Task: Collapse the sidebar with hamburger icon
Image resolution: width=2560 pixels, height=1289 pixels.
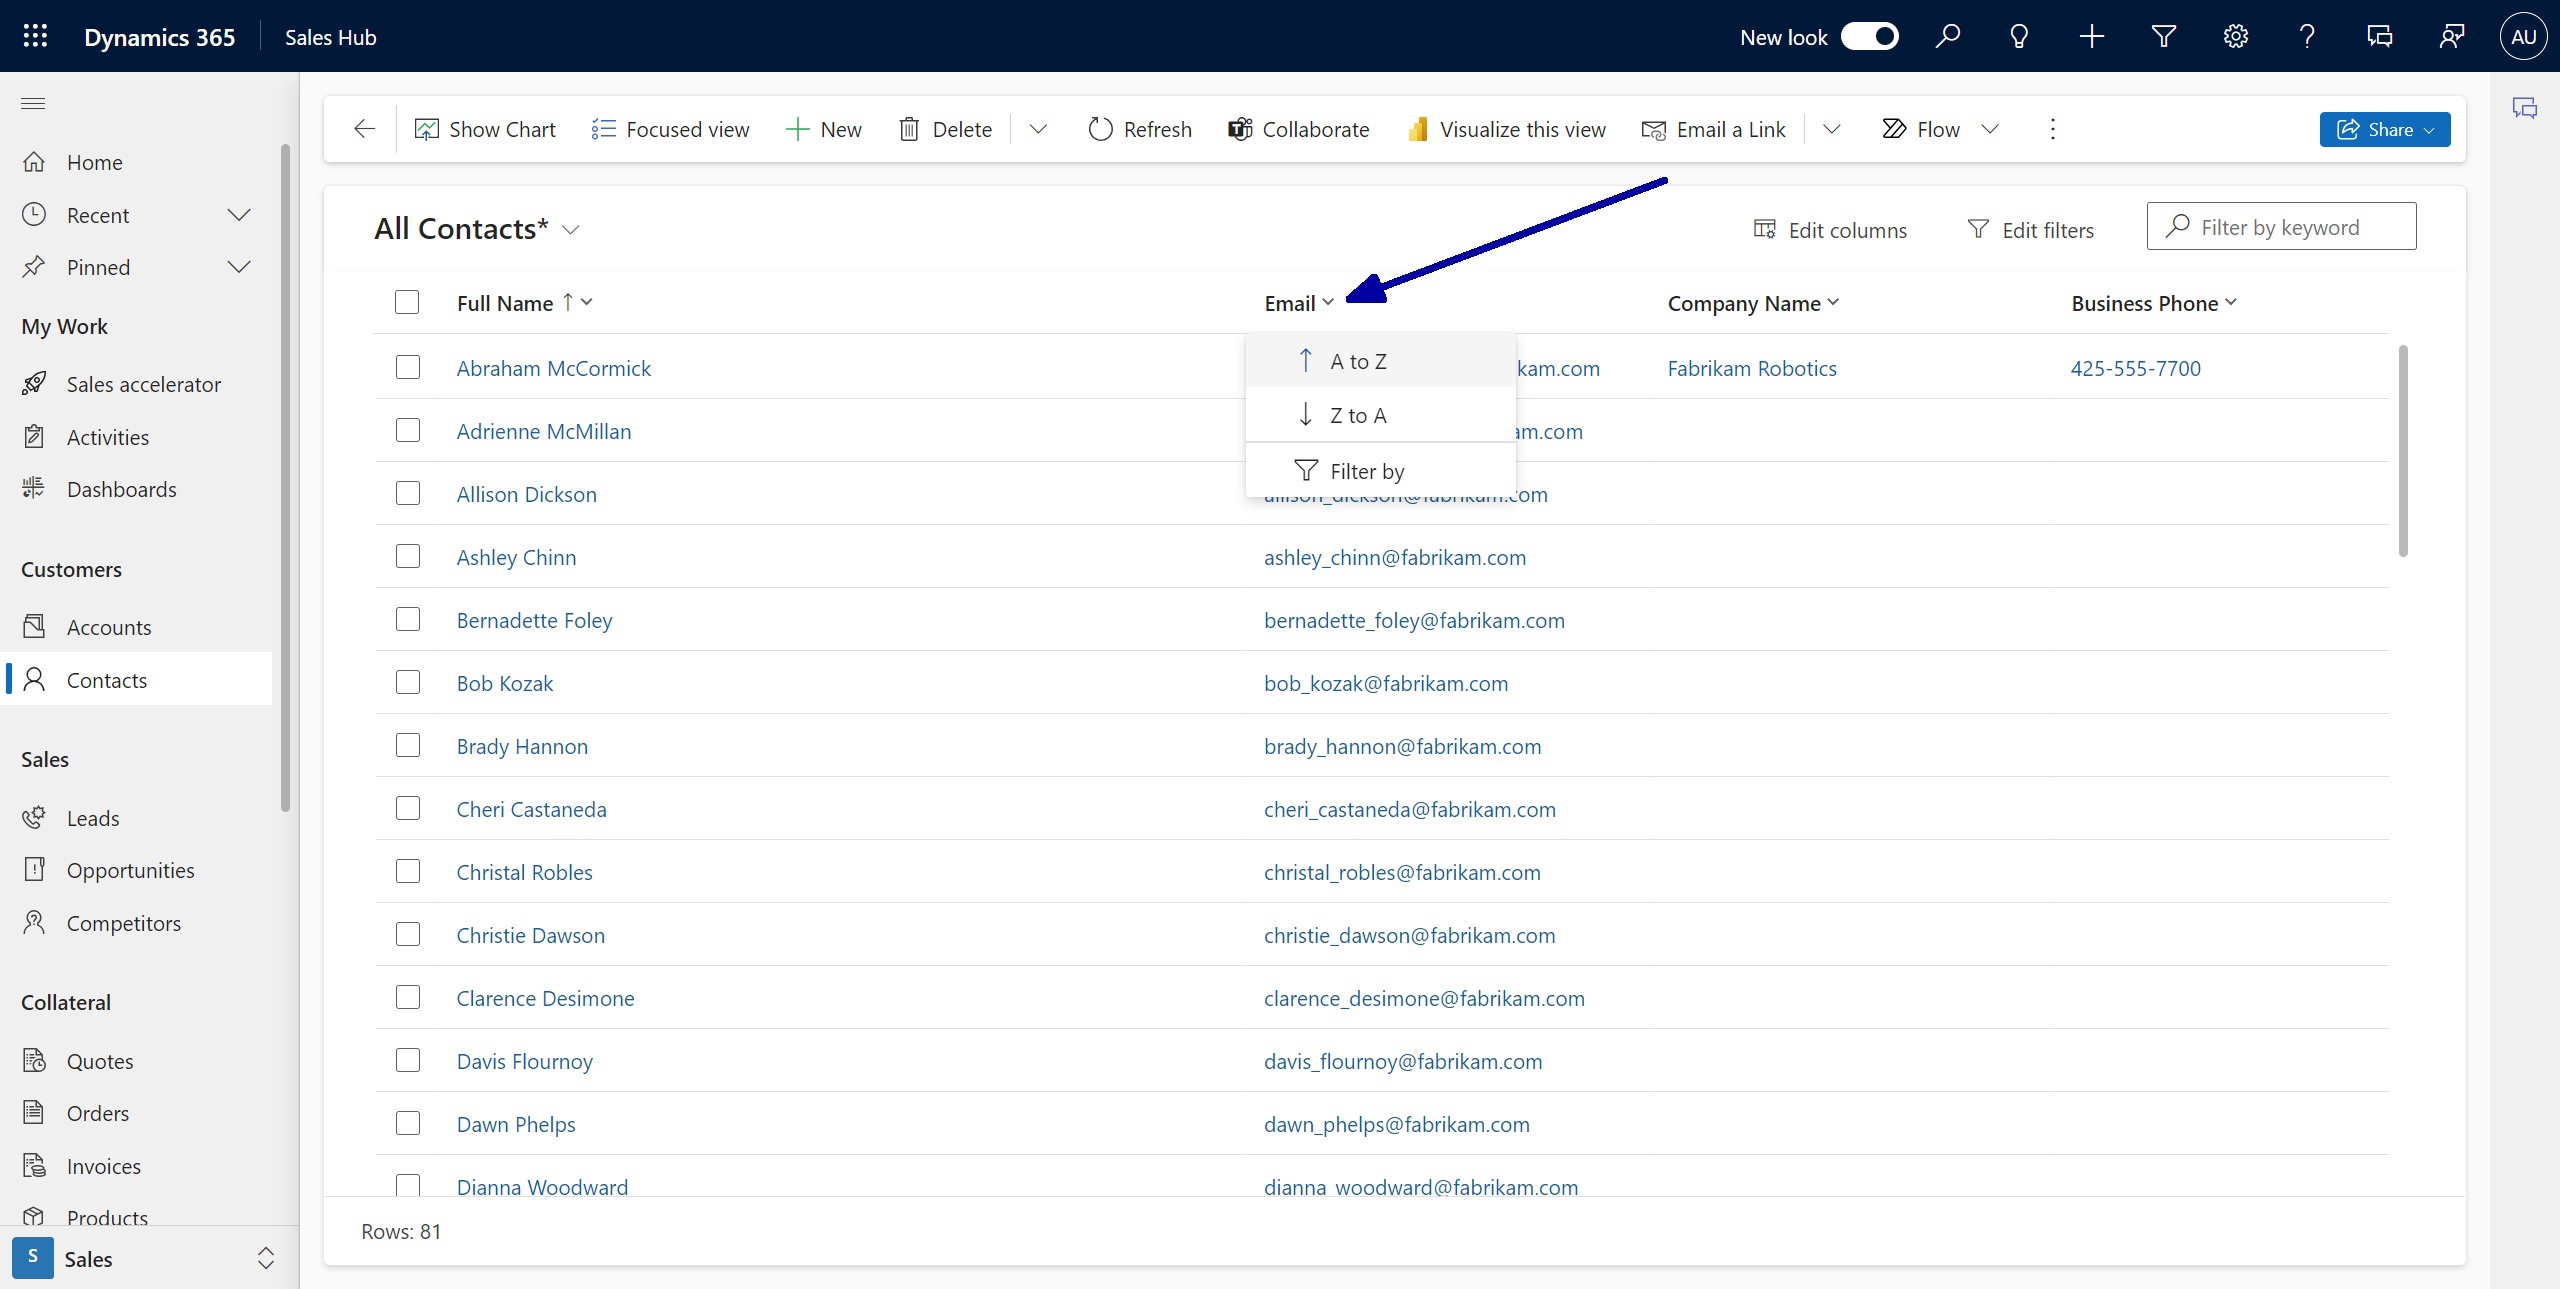Action: click(x=33, y=103)
